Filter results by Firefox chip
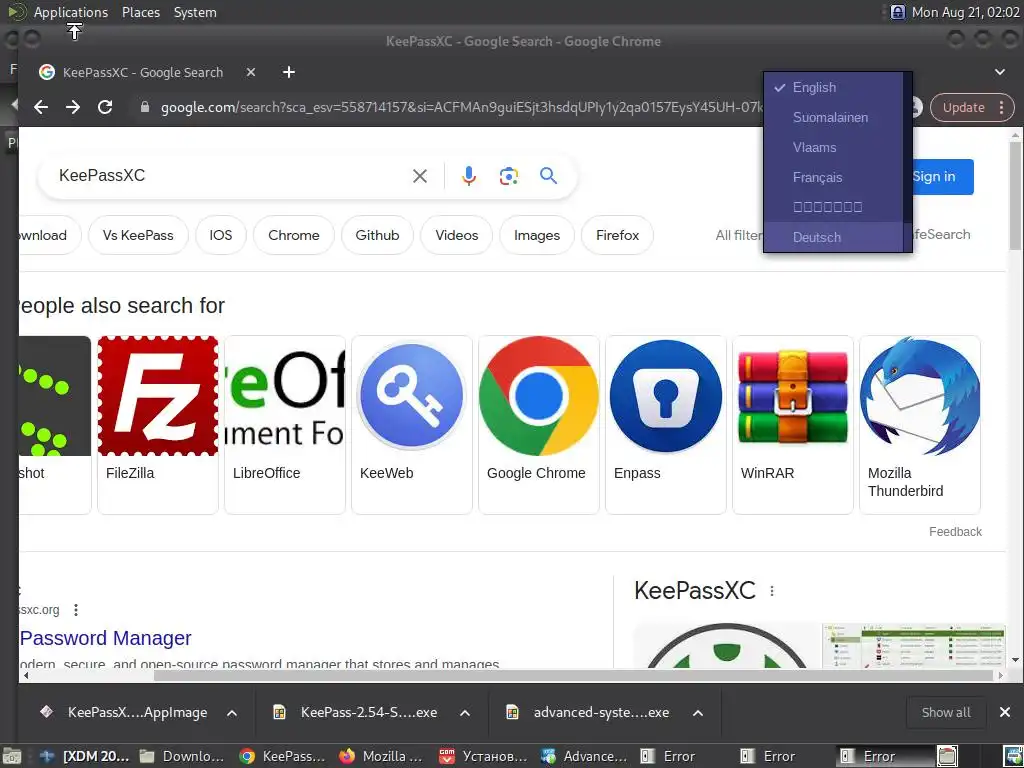 (617, 235)
